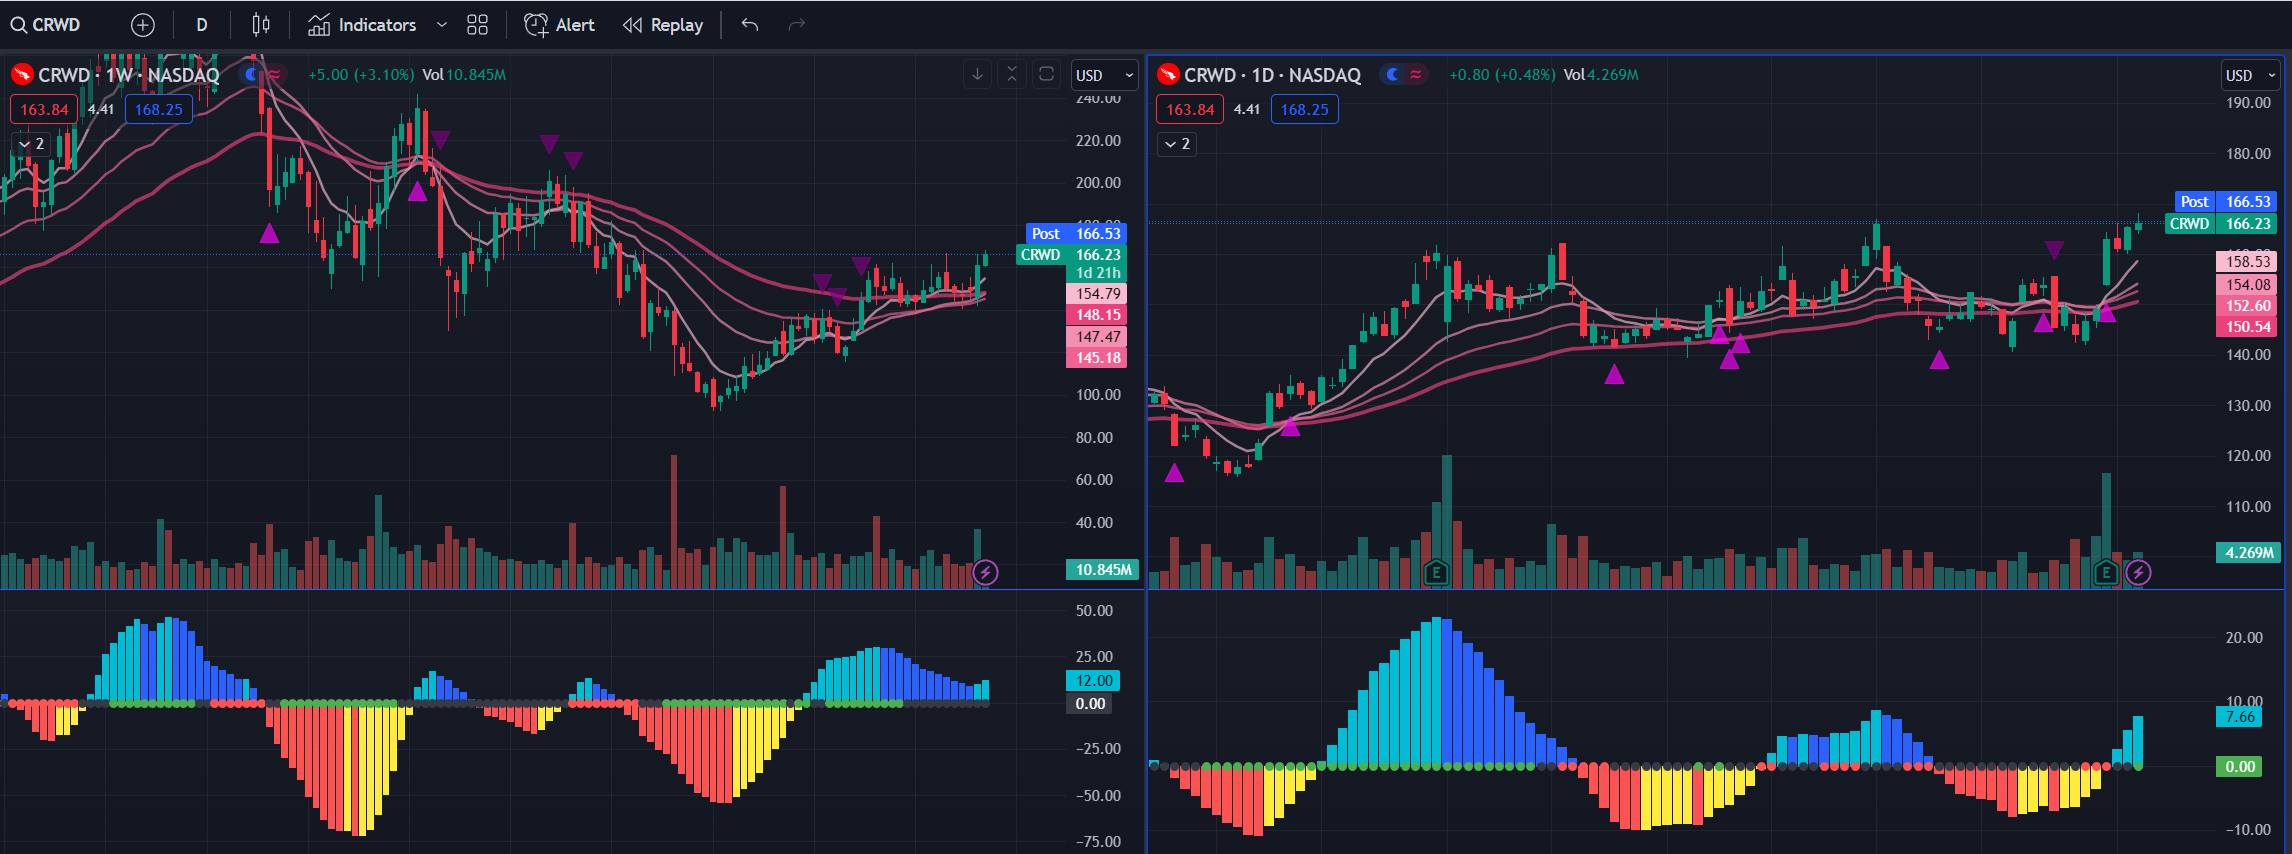2292x854 pixels.
Task: Open the USD currency dropdown on the weekly chart
Action: 1104,75
